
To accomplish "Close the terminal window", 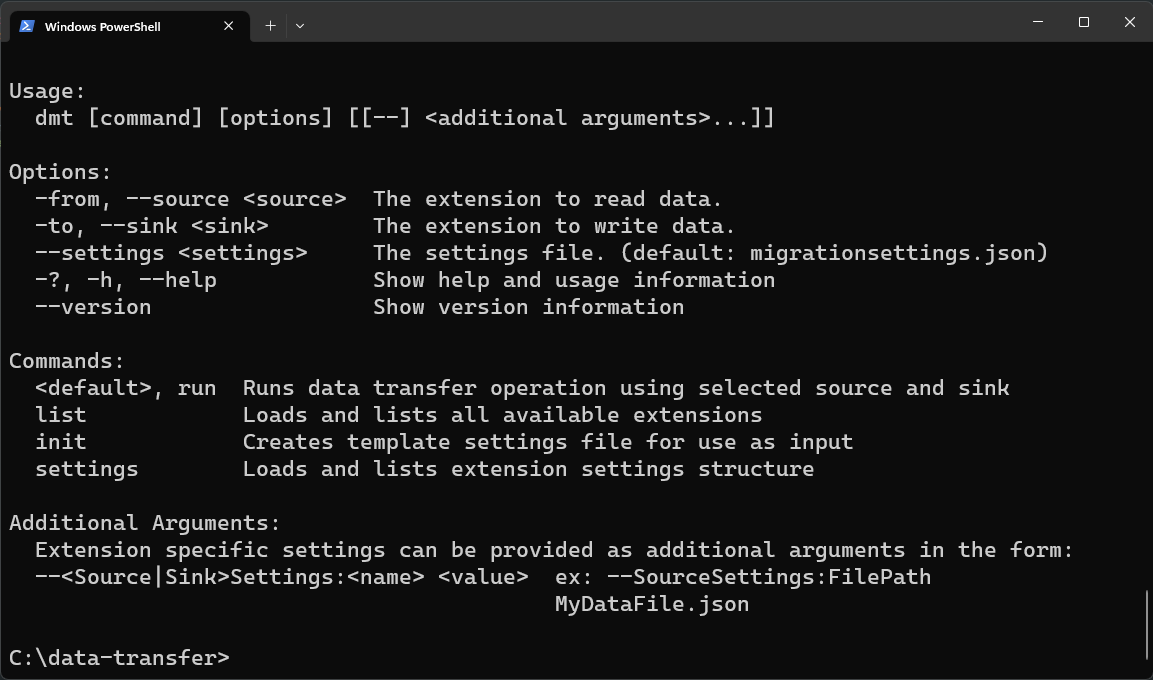I will [1129, 22].
